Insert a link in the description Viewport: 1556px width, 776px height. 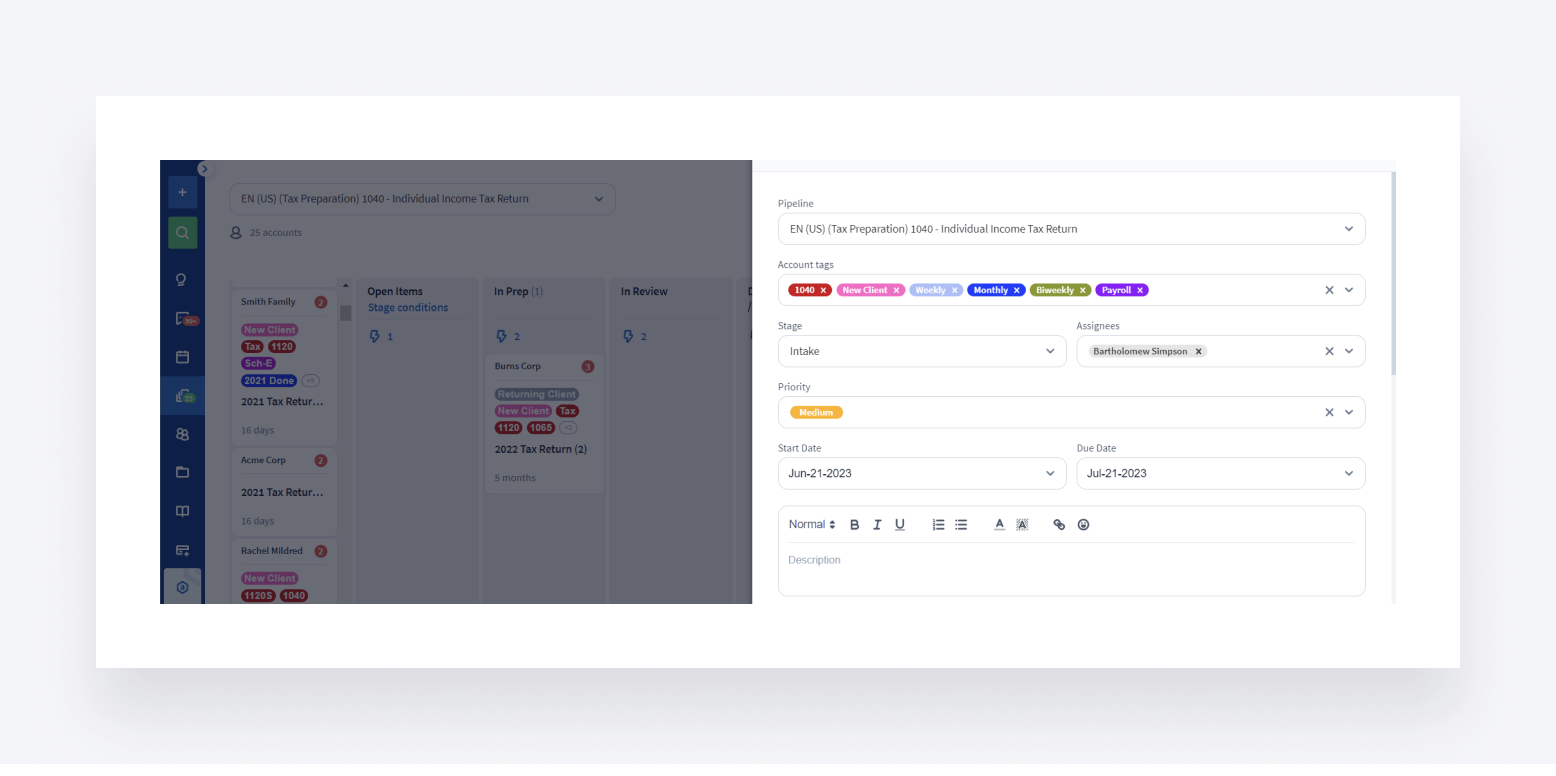pos(1059,525)
